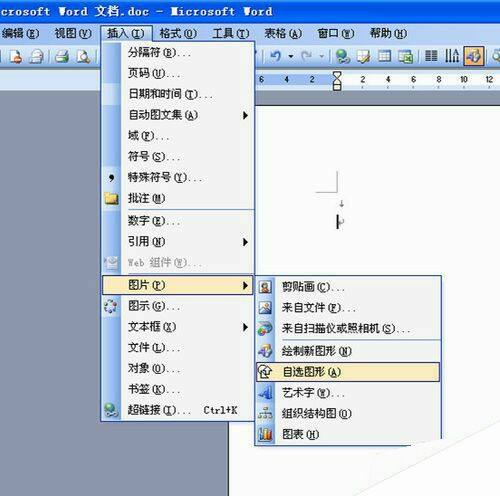Choose 图示(G)... menu entry

178,306
